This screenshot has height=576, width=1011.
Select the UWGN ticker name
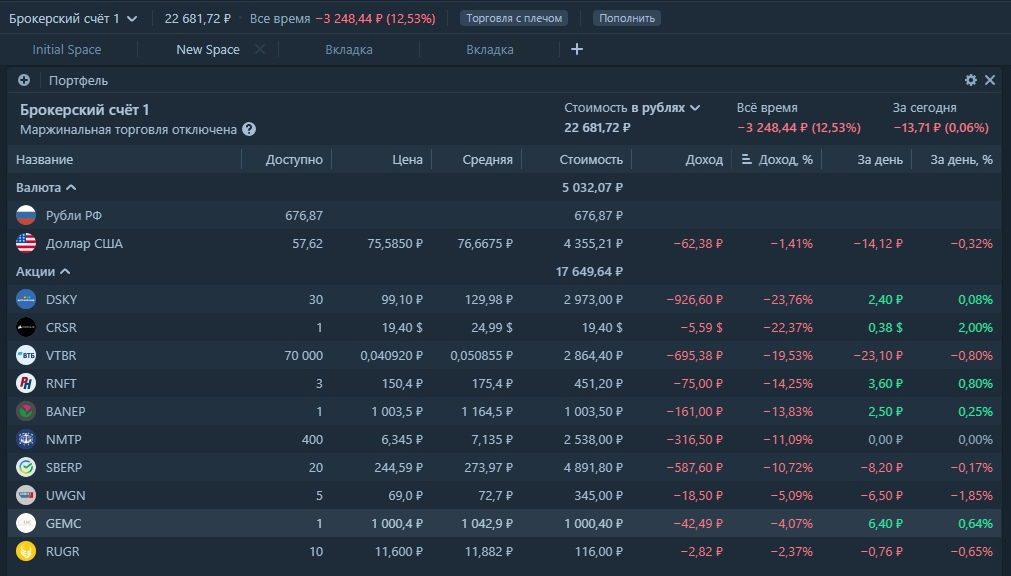pos(66,495)
